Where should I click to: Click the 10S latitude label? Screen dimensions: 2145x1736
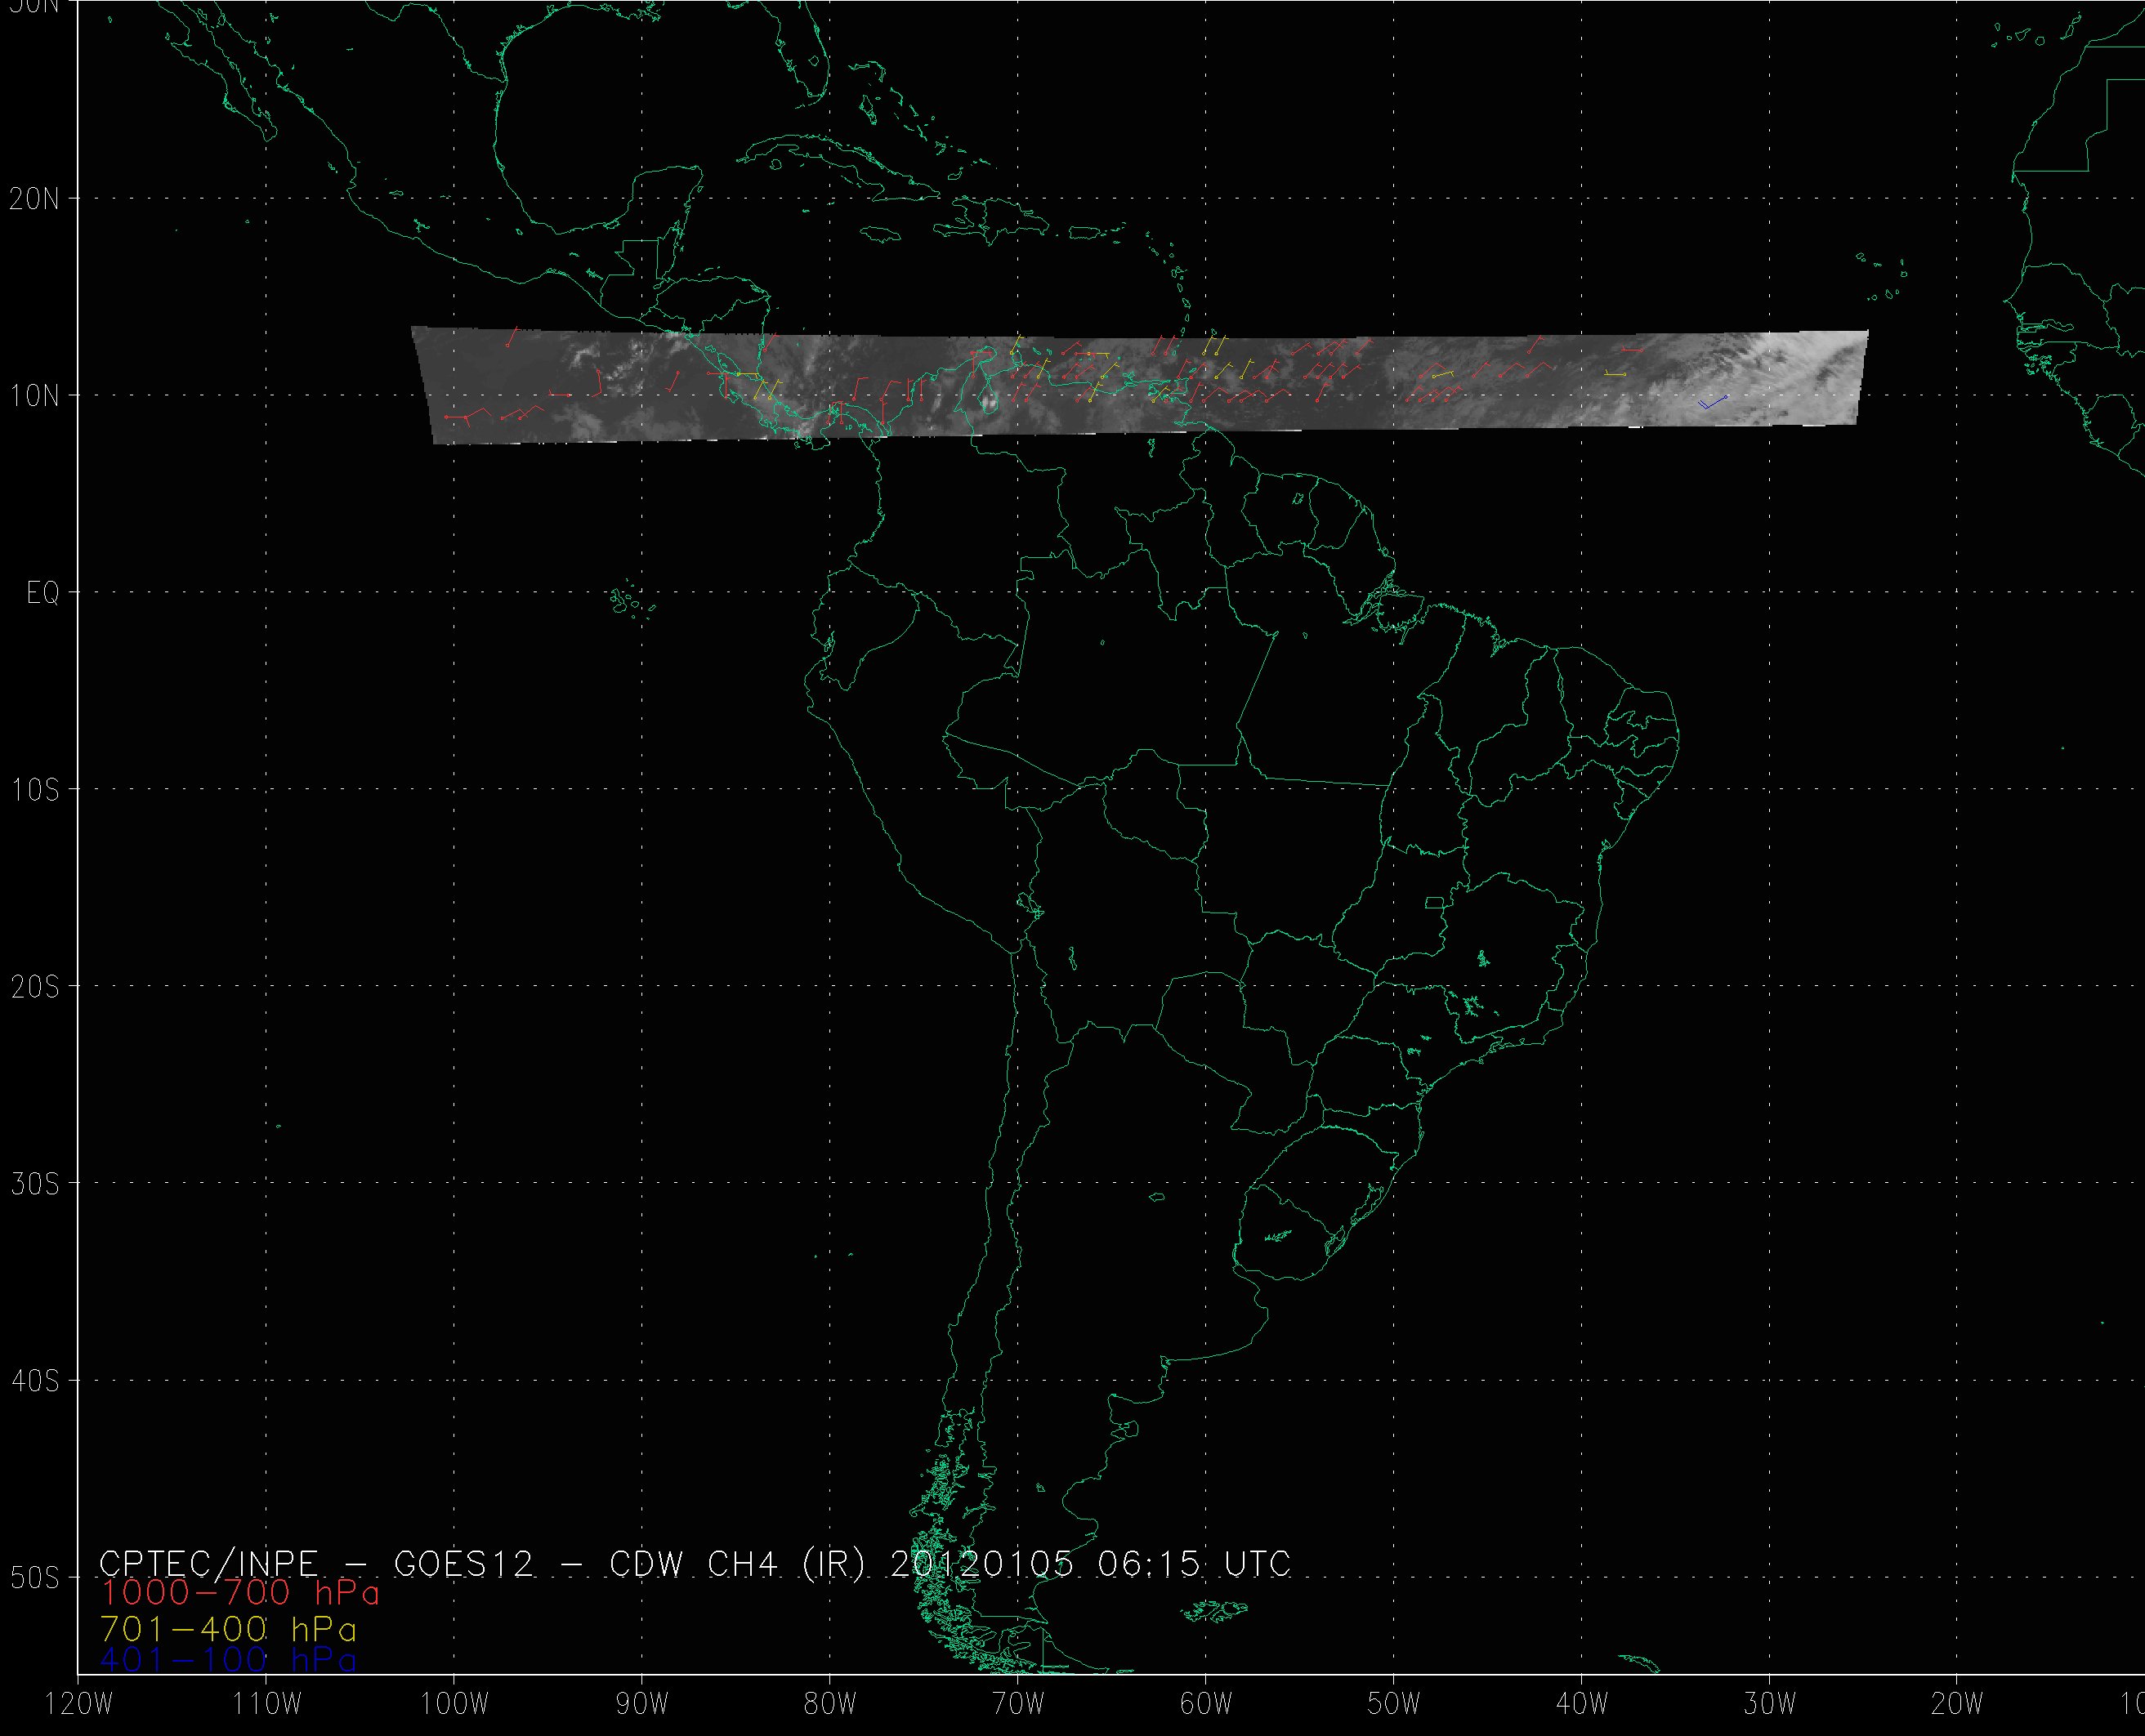(34, 790)
